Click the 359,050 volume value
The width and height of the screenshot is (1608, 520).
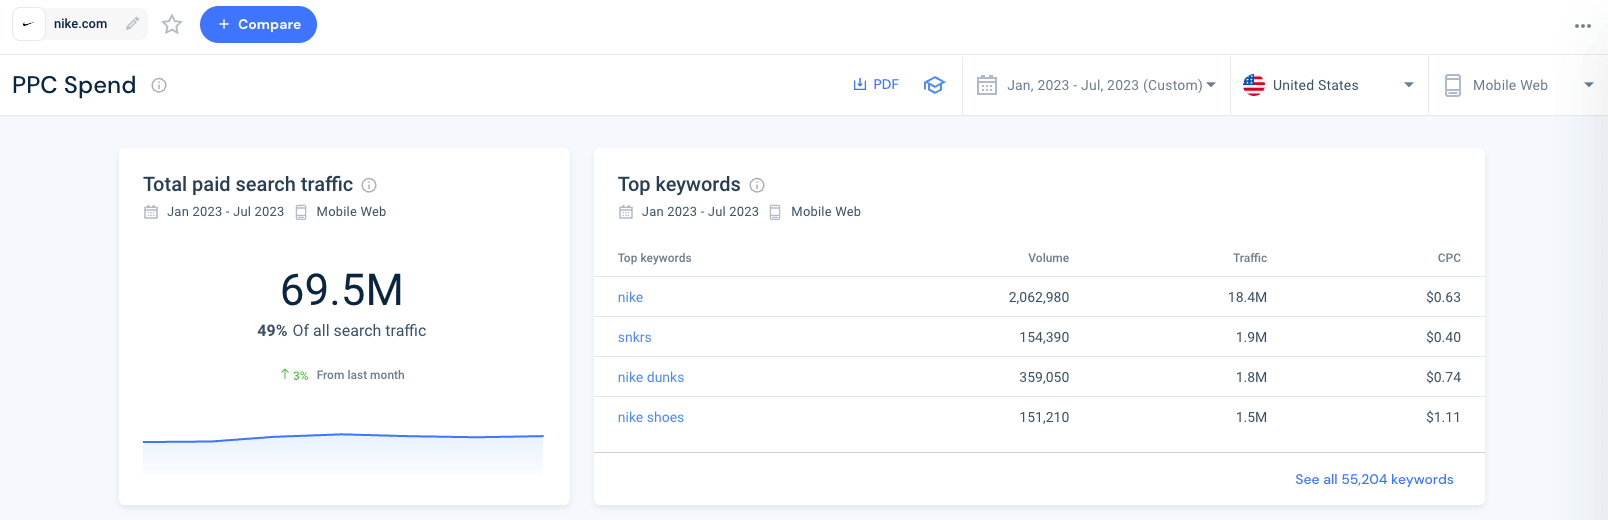pyautogui.click(x=1044, y=377)
